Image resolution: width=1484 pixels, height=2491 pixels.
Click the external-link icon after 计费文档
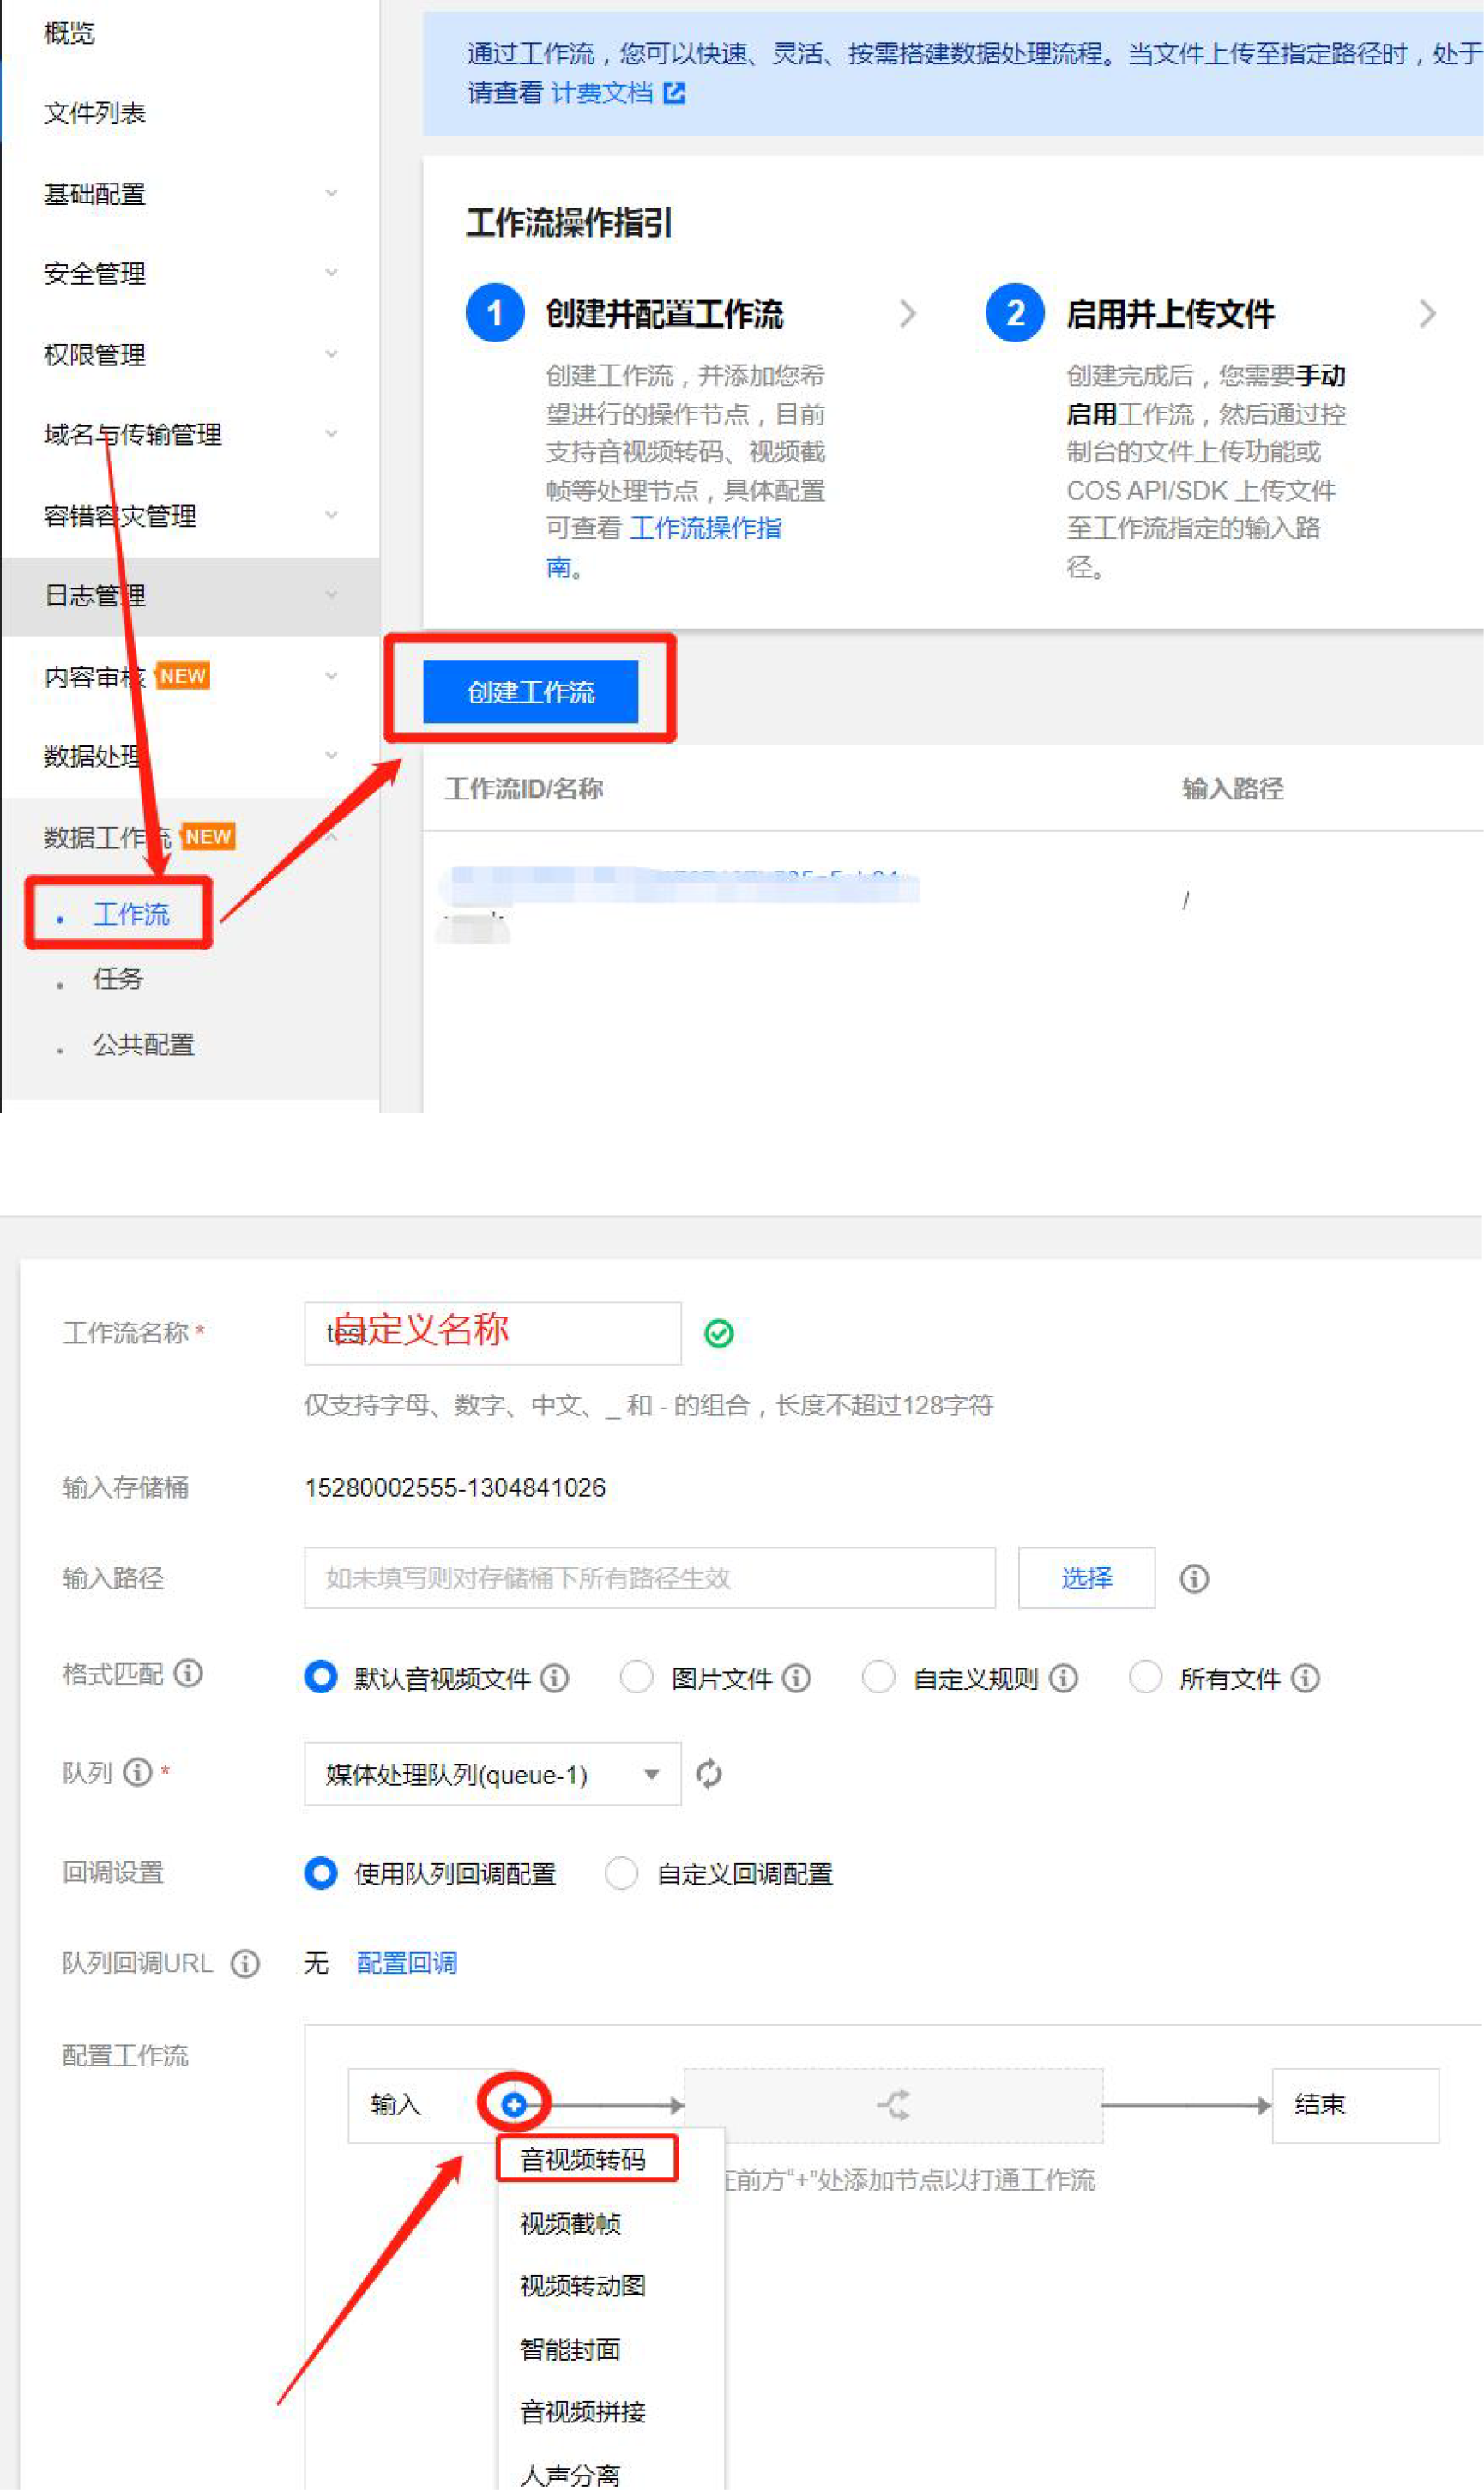[x=675, y=93]
